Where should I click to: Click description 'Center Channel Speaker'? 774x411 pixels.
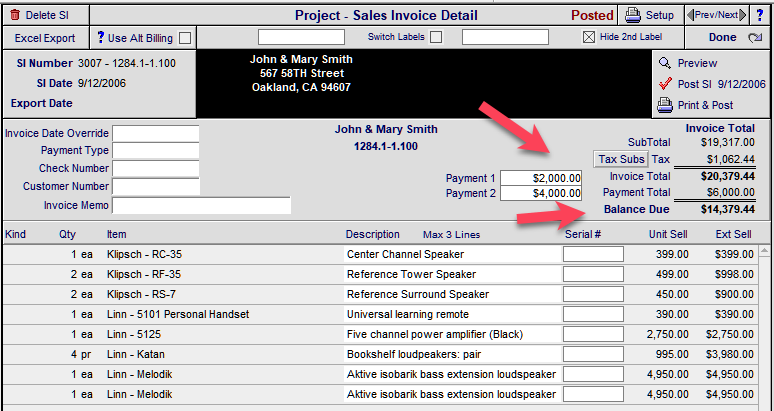tap(405, 255)
